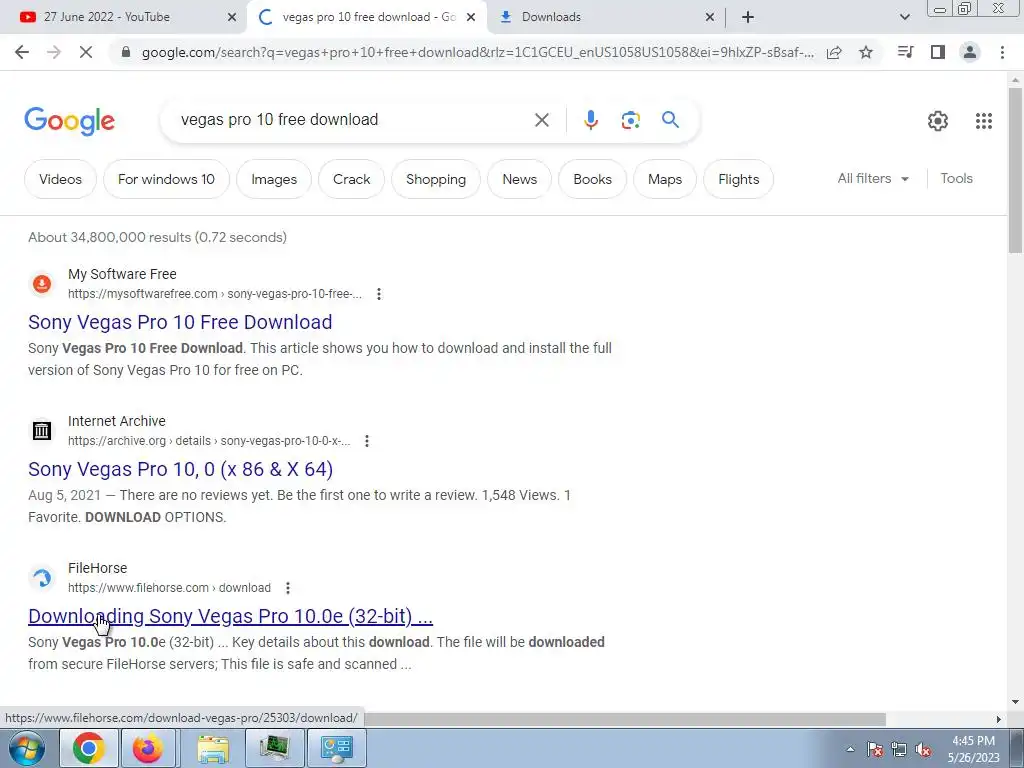Open more options for My Software Free result
The image size is (1024, 768).
point(379,294)
